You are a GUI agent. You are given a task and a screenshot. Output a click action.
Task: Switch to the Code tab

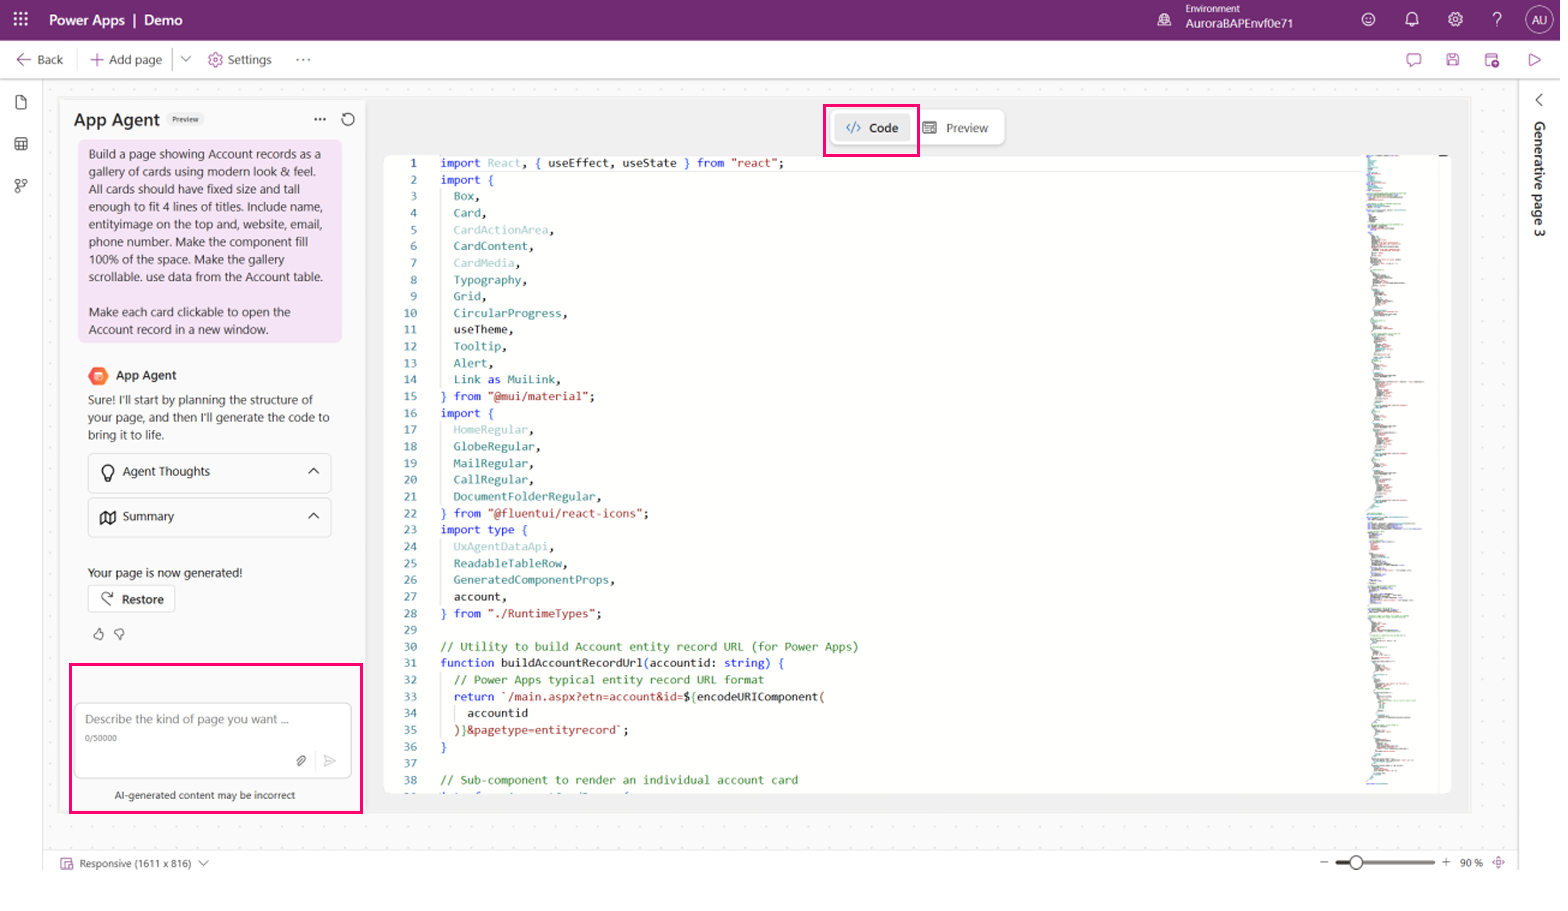pos(872,128)
